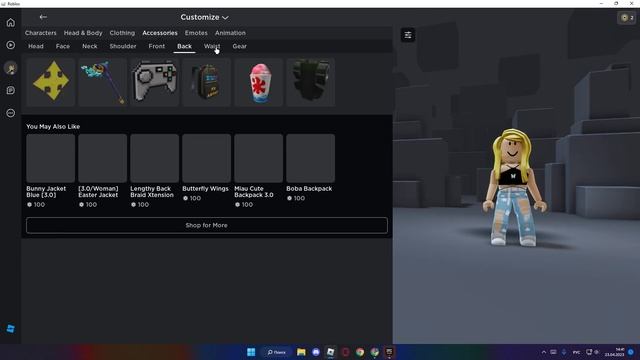Switch to the Head & Body tab
Screen dimensions: 640x360
83,33
